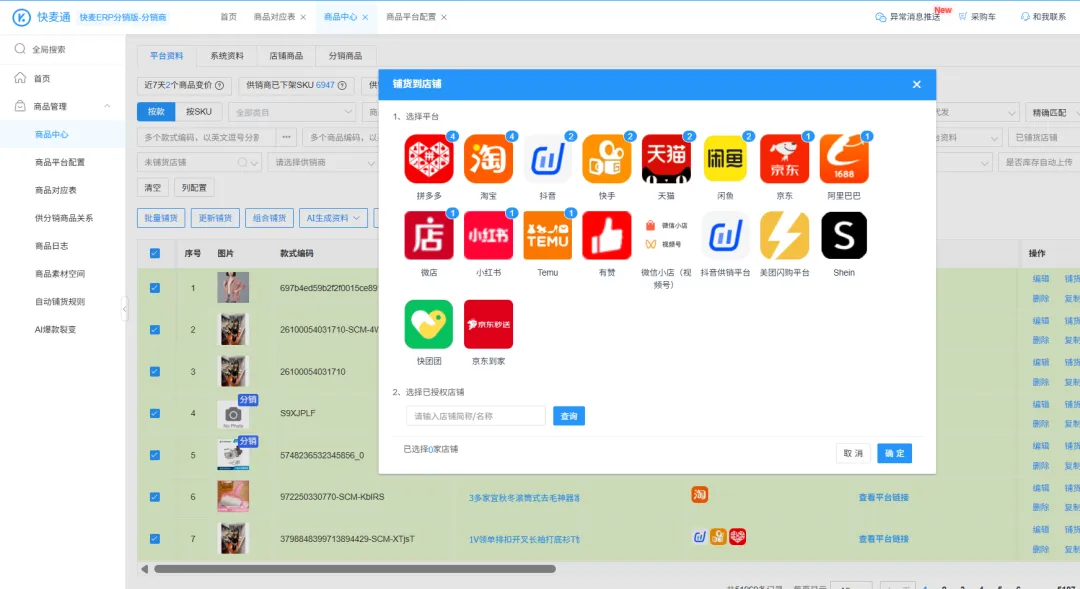Open 和我联系 contact support
1080x589 pixels.
[1043, 17]
